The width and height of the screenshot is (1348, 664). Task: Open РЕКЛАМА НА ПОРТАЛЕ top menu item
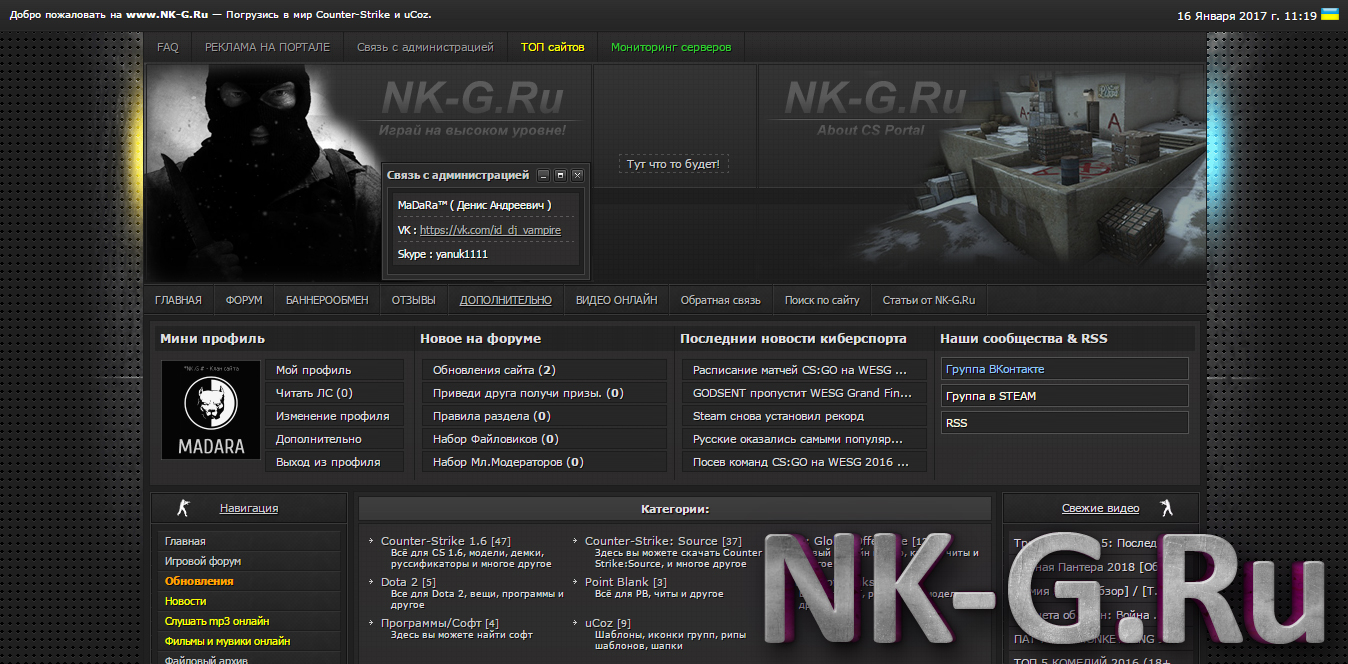[267, 47]
